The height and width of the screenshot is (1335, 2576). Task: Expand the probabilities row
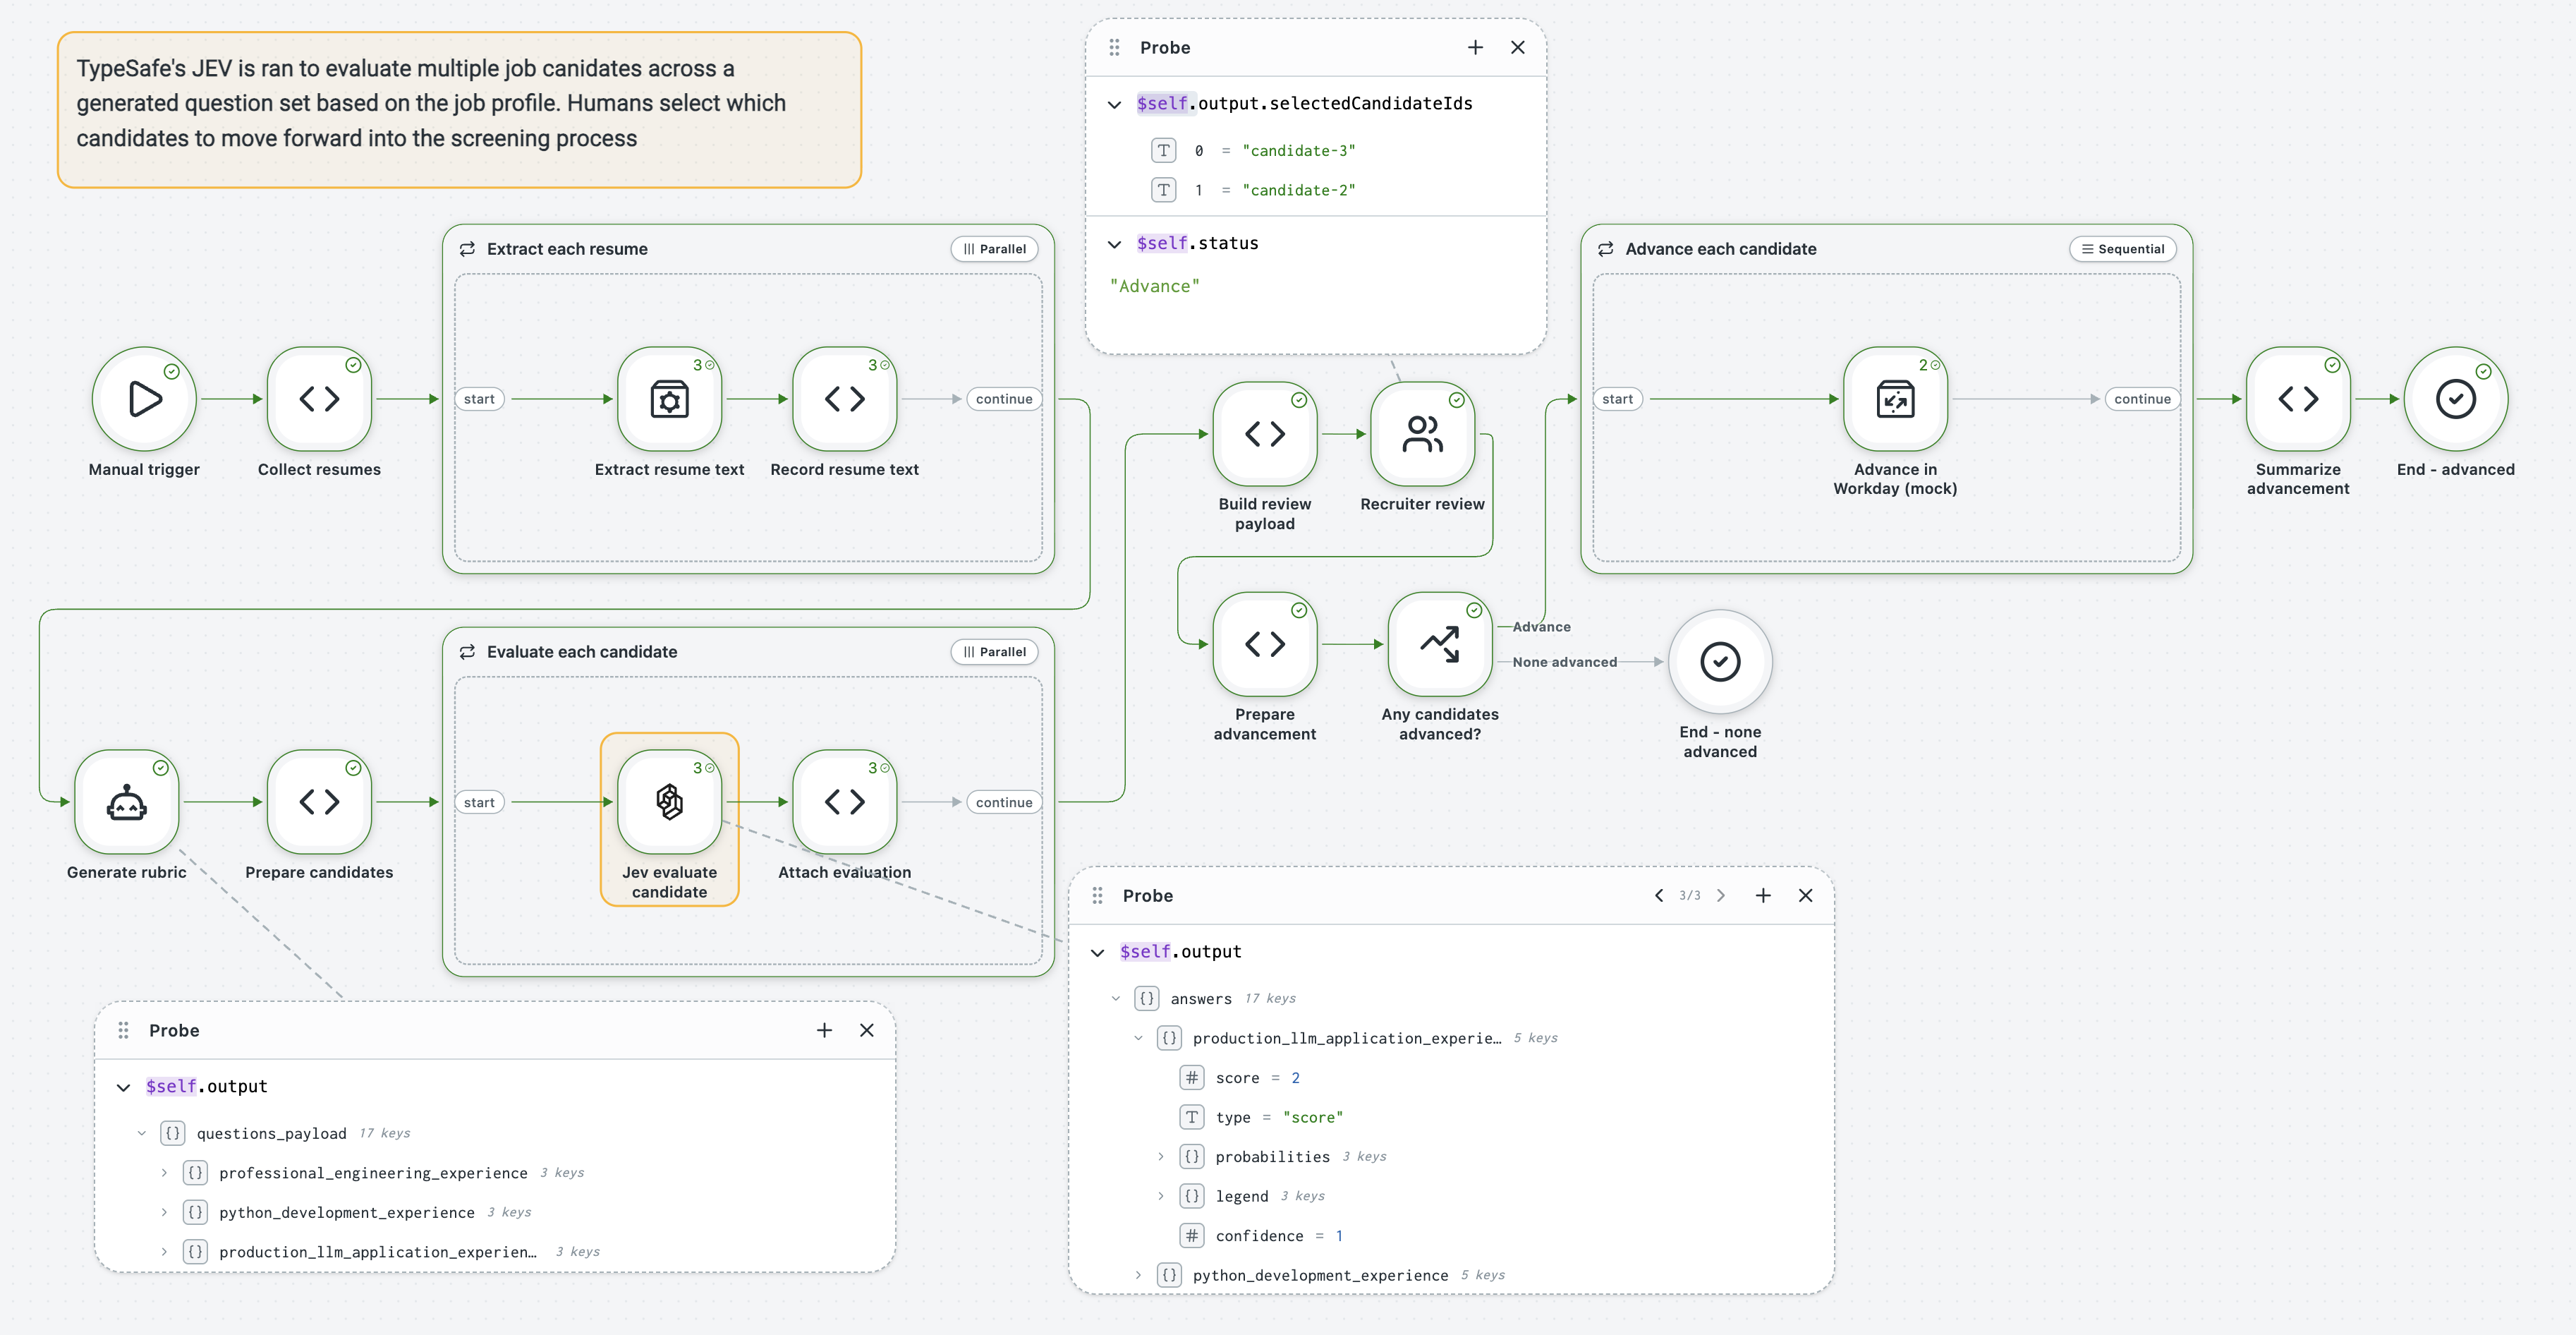1161,1157
